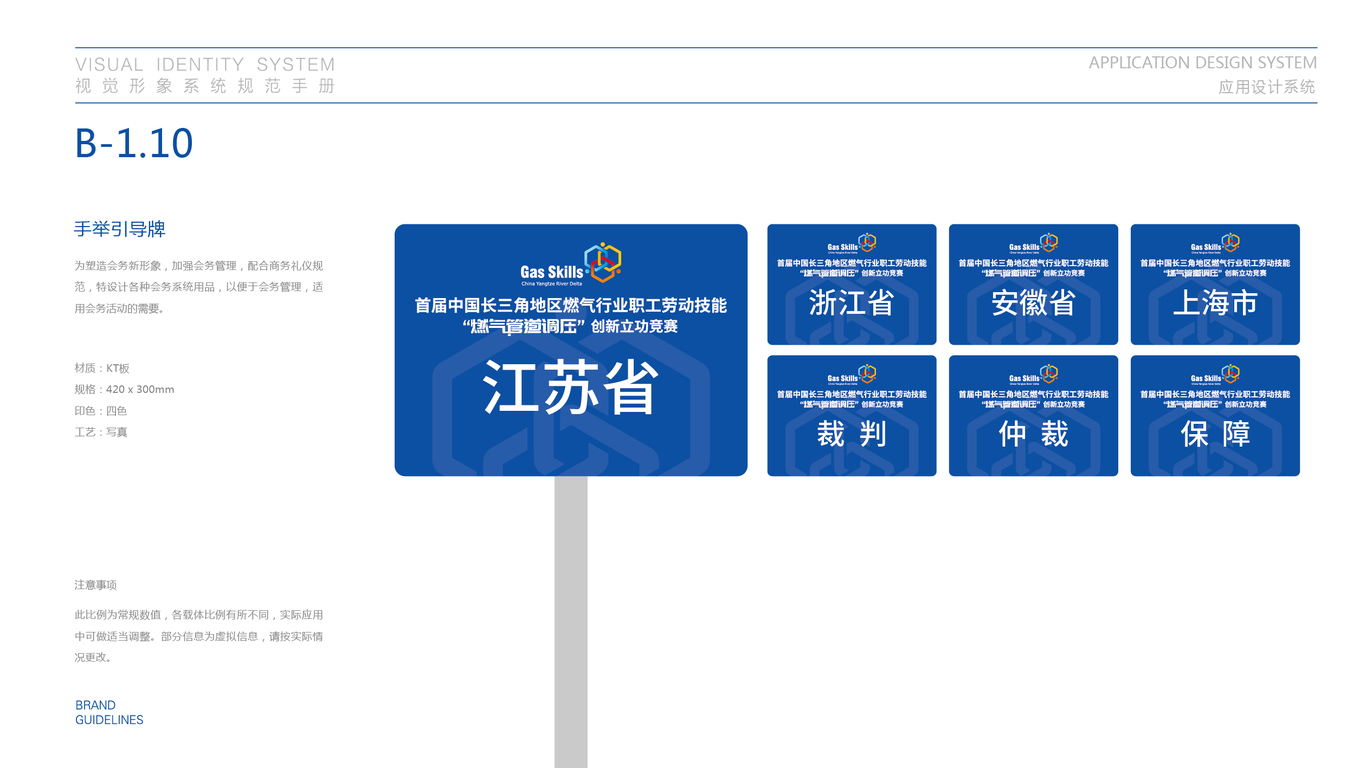Click the 视觉形象系统规范手册 subtitle
This screenshot has width=1366, height=768.
205,86
